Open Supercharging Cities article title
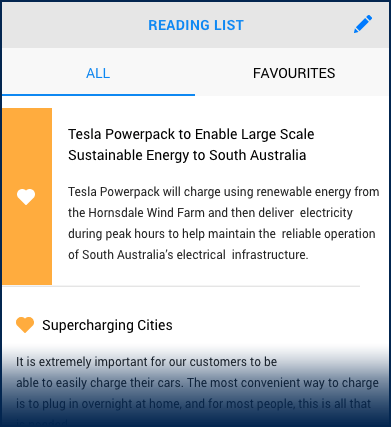Viewport: 391px width, 427px height. pyautogui.click(x=107, y=325)
